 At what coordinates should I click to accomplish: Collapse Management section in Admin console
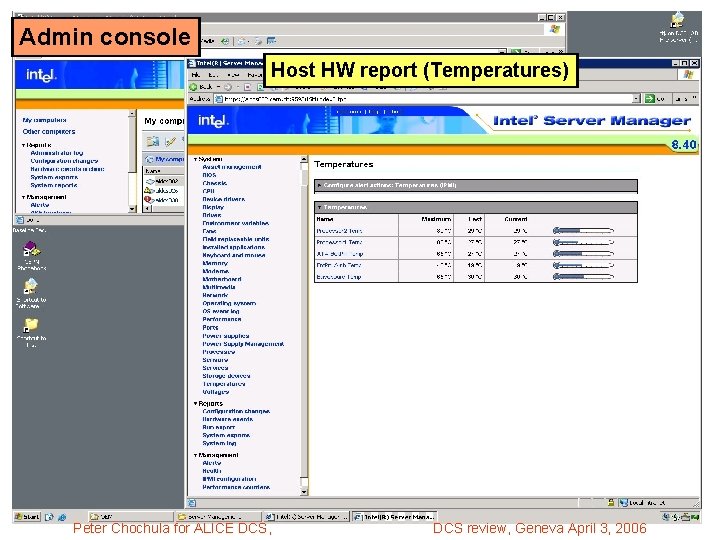pos(24,197)
